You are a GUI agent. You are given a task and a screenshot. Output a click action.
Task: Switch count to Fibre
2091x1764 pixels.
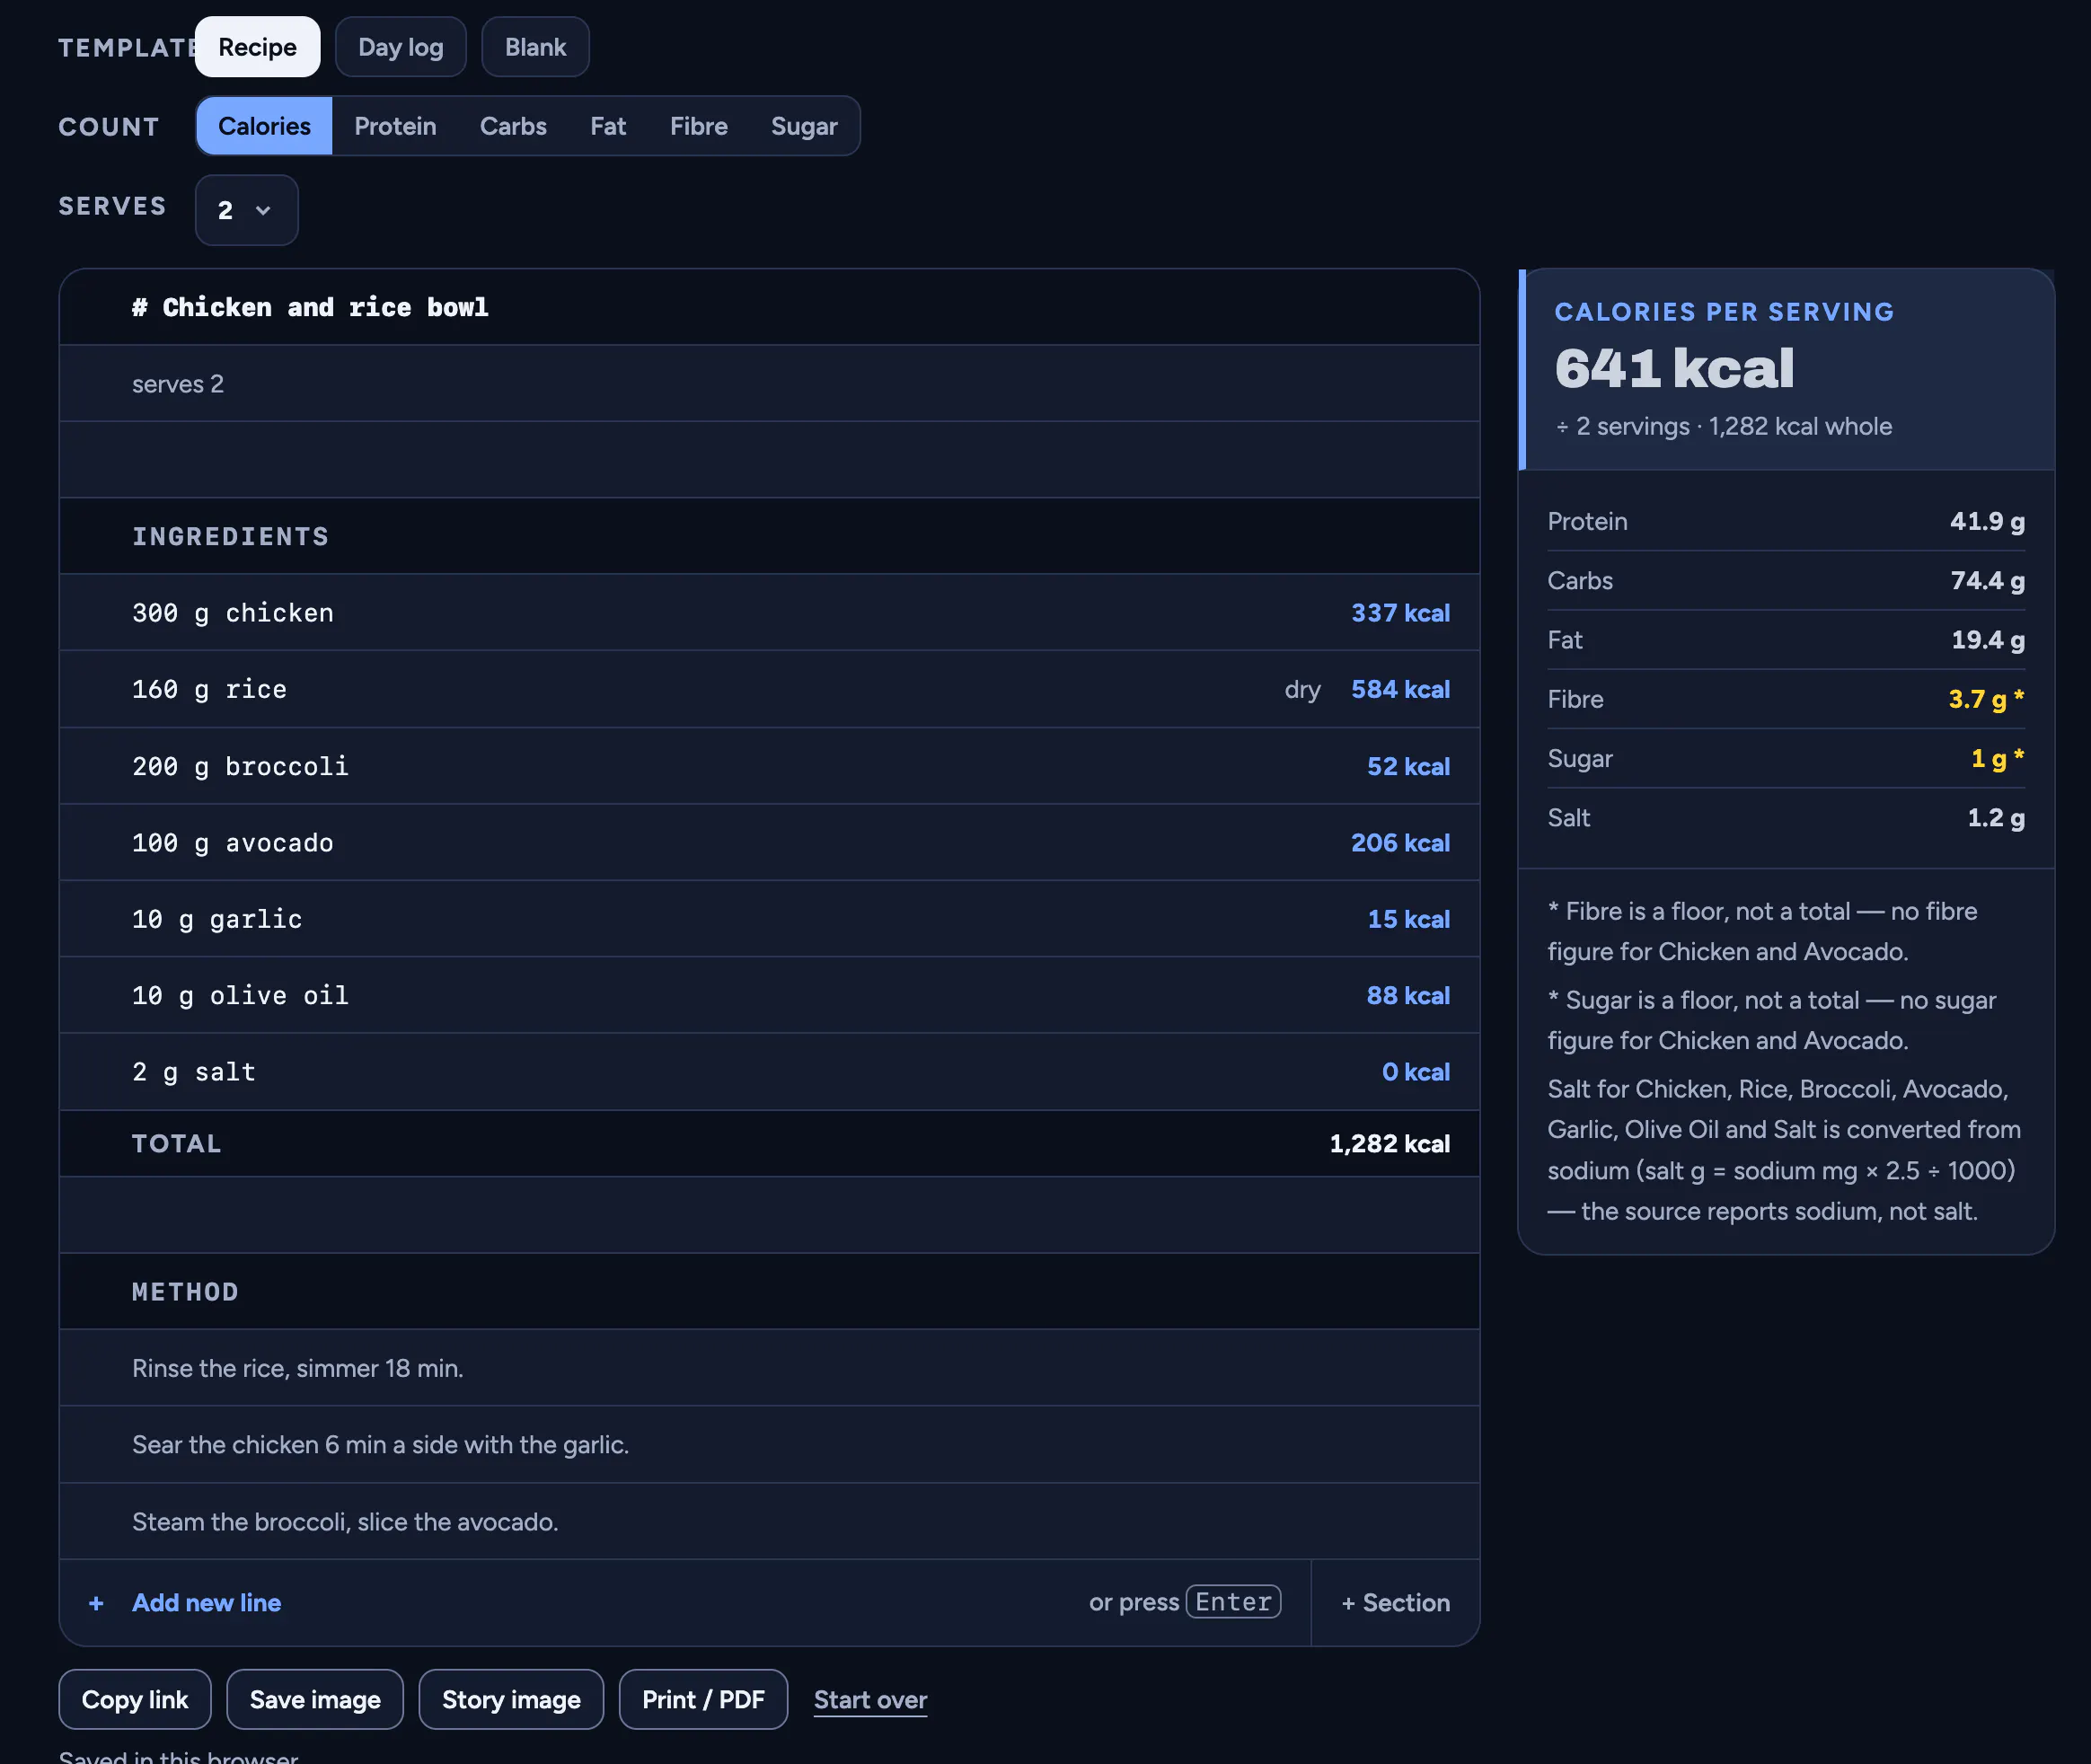(x=699, y=126)
